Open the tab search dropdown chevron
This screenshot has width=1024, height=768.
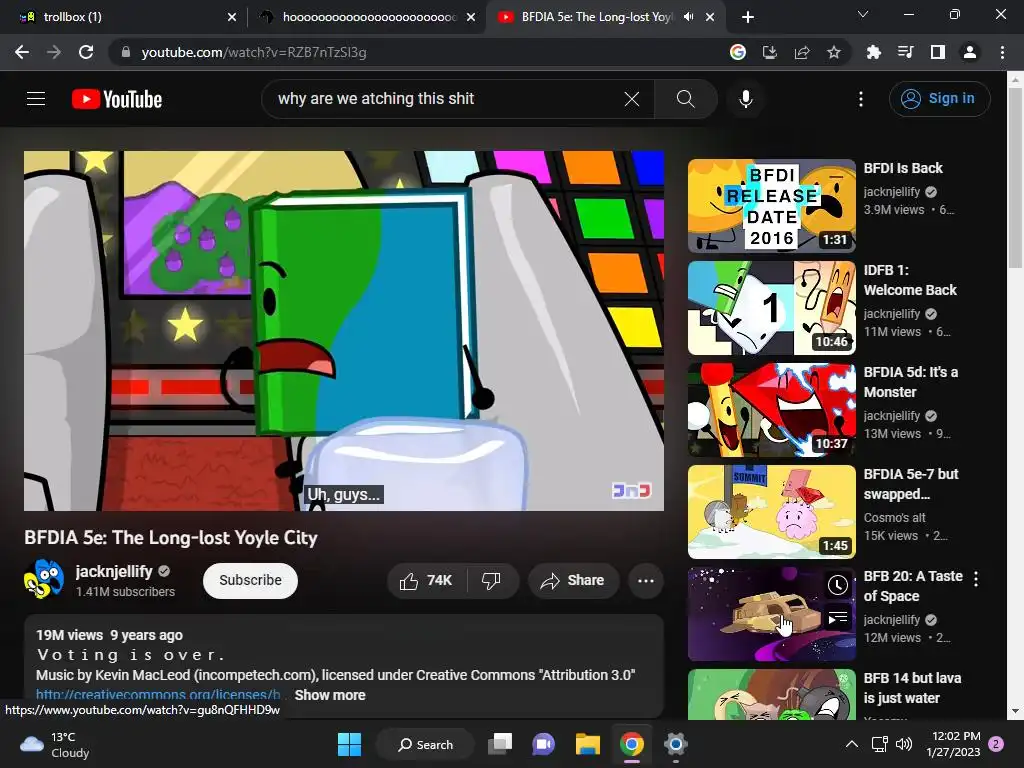[863, 14]
